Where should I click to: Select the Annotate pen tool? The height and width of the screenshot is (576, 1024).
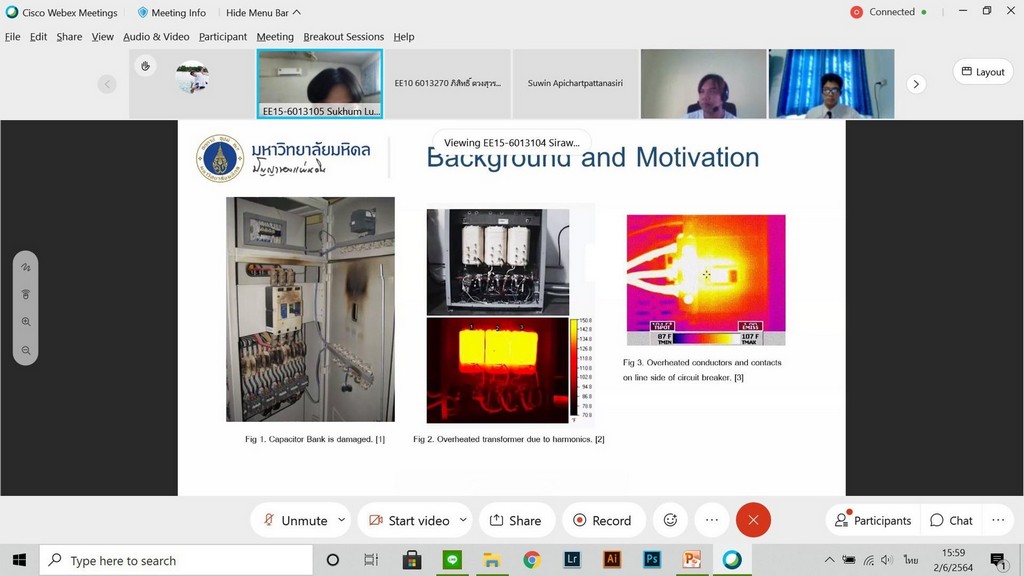pyautogui.click(x=26, y=268)
